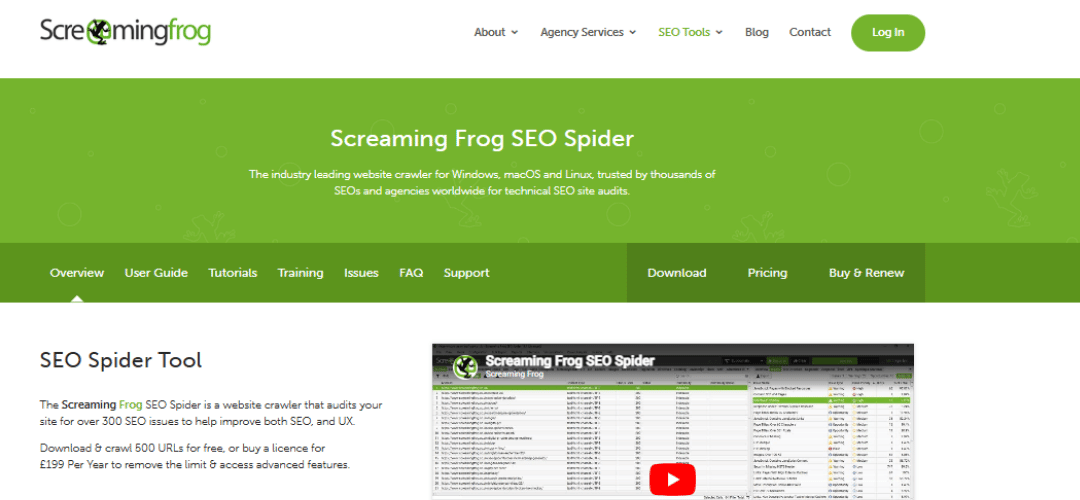Click Buy & Renew
Screen dimensions: 1080x500
(866, 273)
